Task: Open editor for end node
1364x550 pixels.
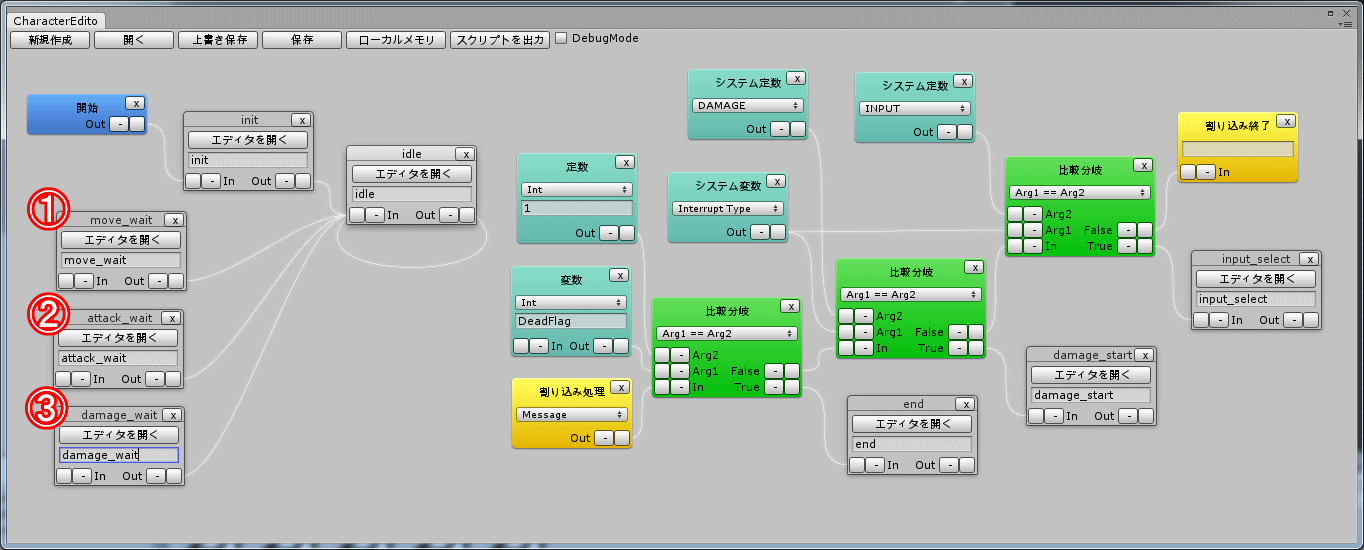Action: tap(911, 424)
